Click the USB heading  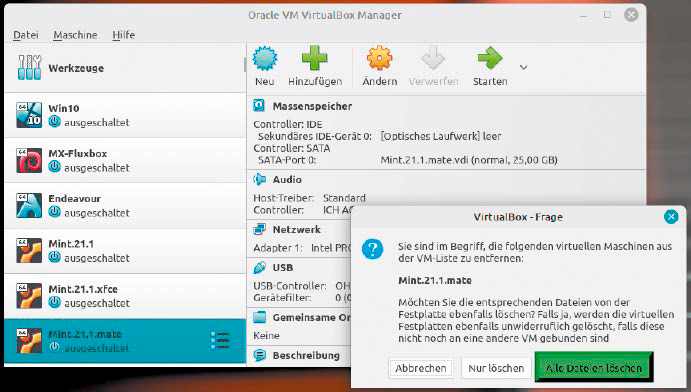tap(282, 268)
